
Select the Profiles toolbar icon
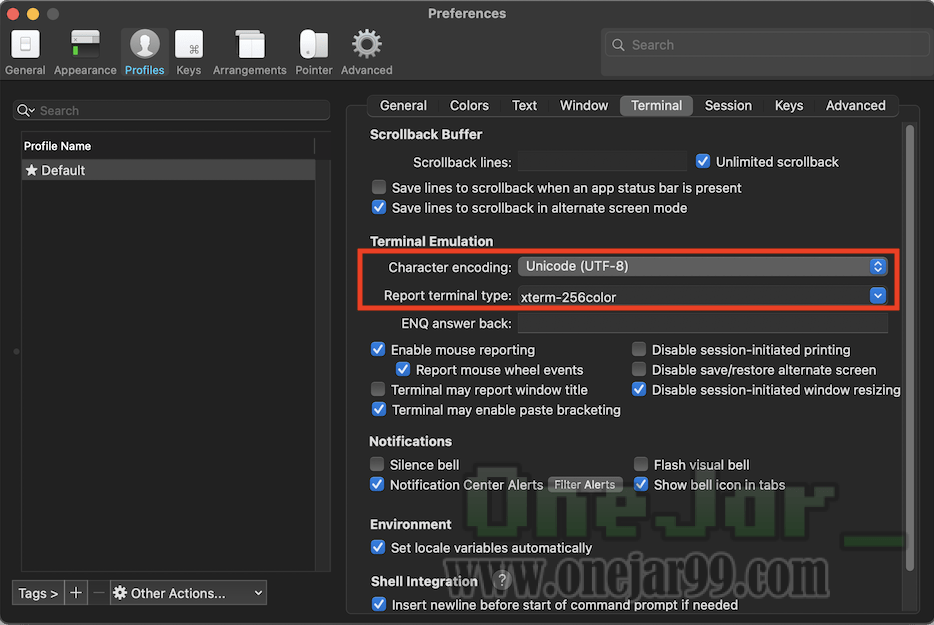pos(145,52)
